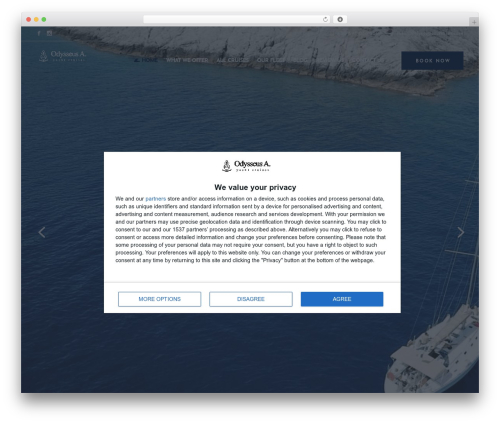The height and width of the screenshot is (423, 500).
Task: Open a new browser tab with plus
Action: 474,22
